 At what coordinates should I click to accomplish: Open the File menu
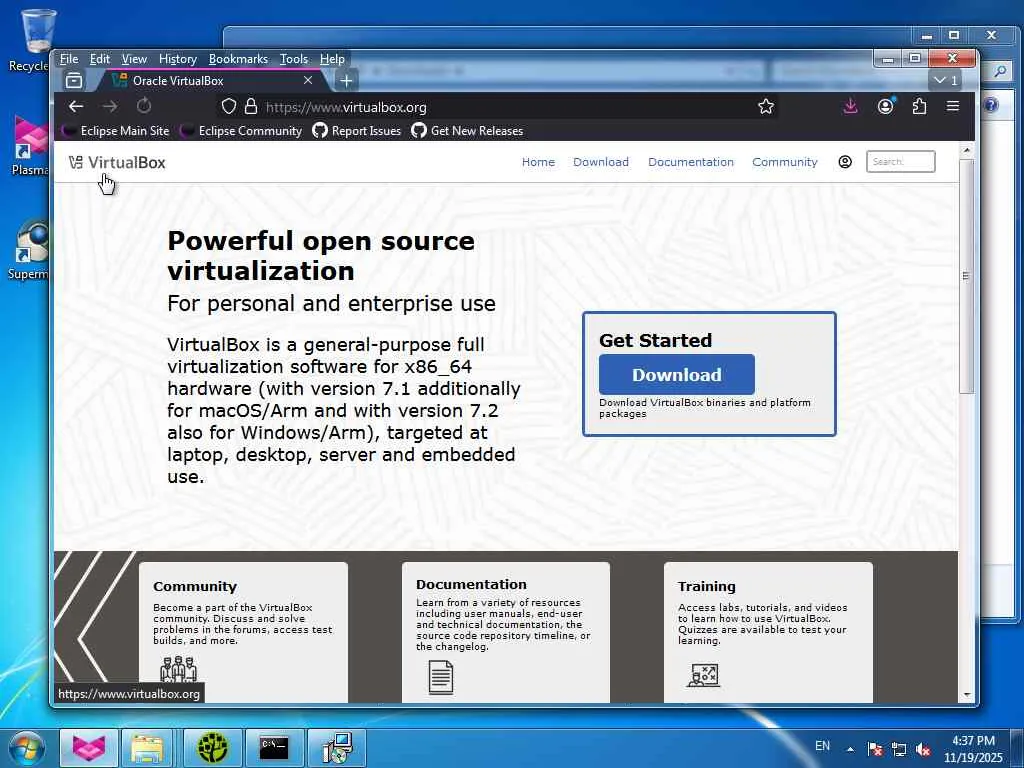69,59
